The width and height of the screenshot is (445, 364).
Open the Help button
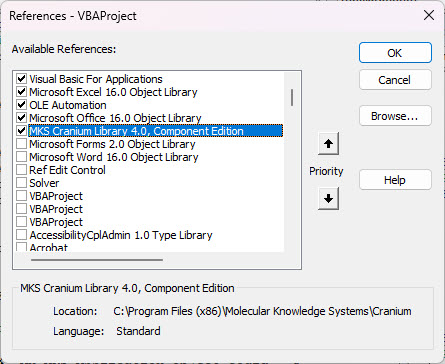[x=395, y=180]
